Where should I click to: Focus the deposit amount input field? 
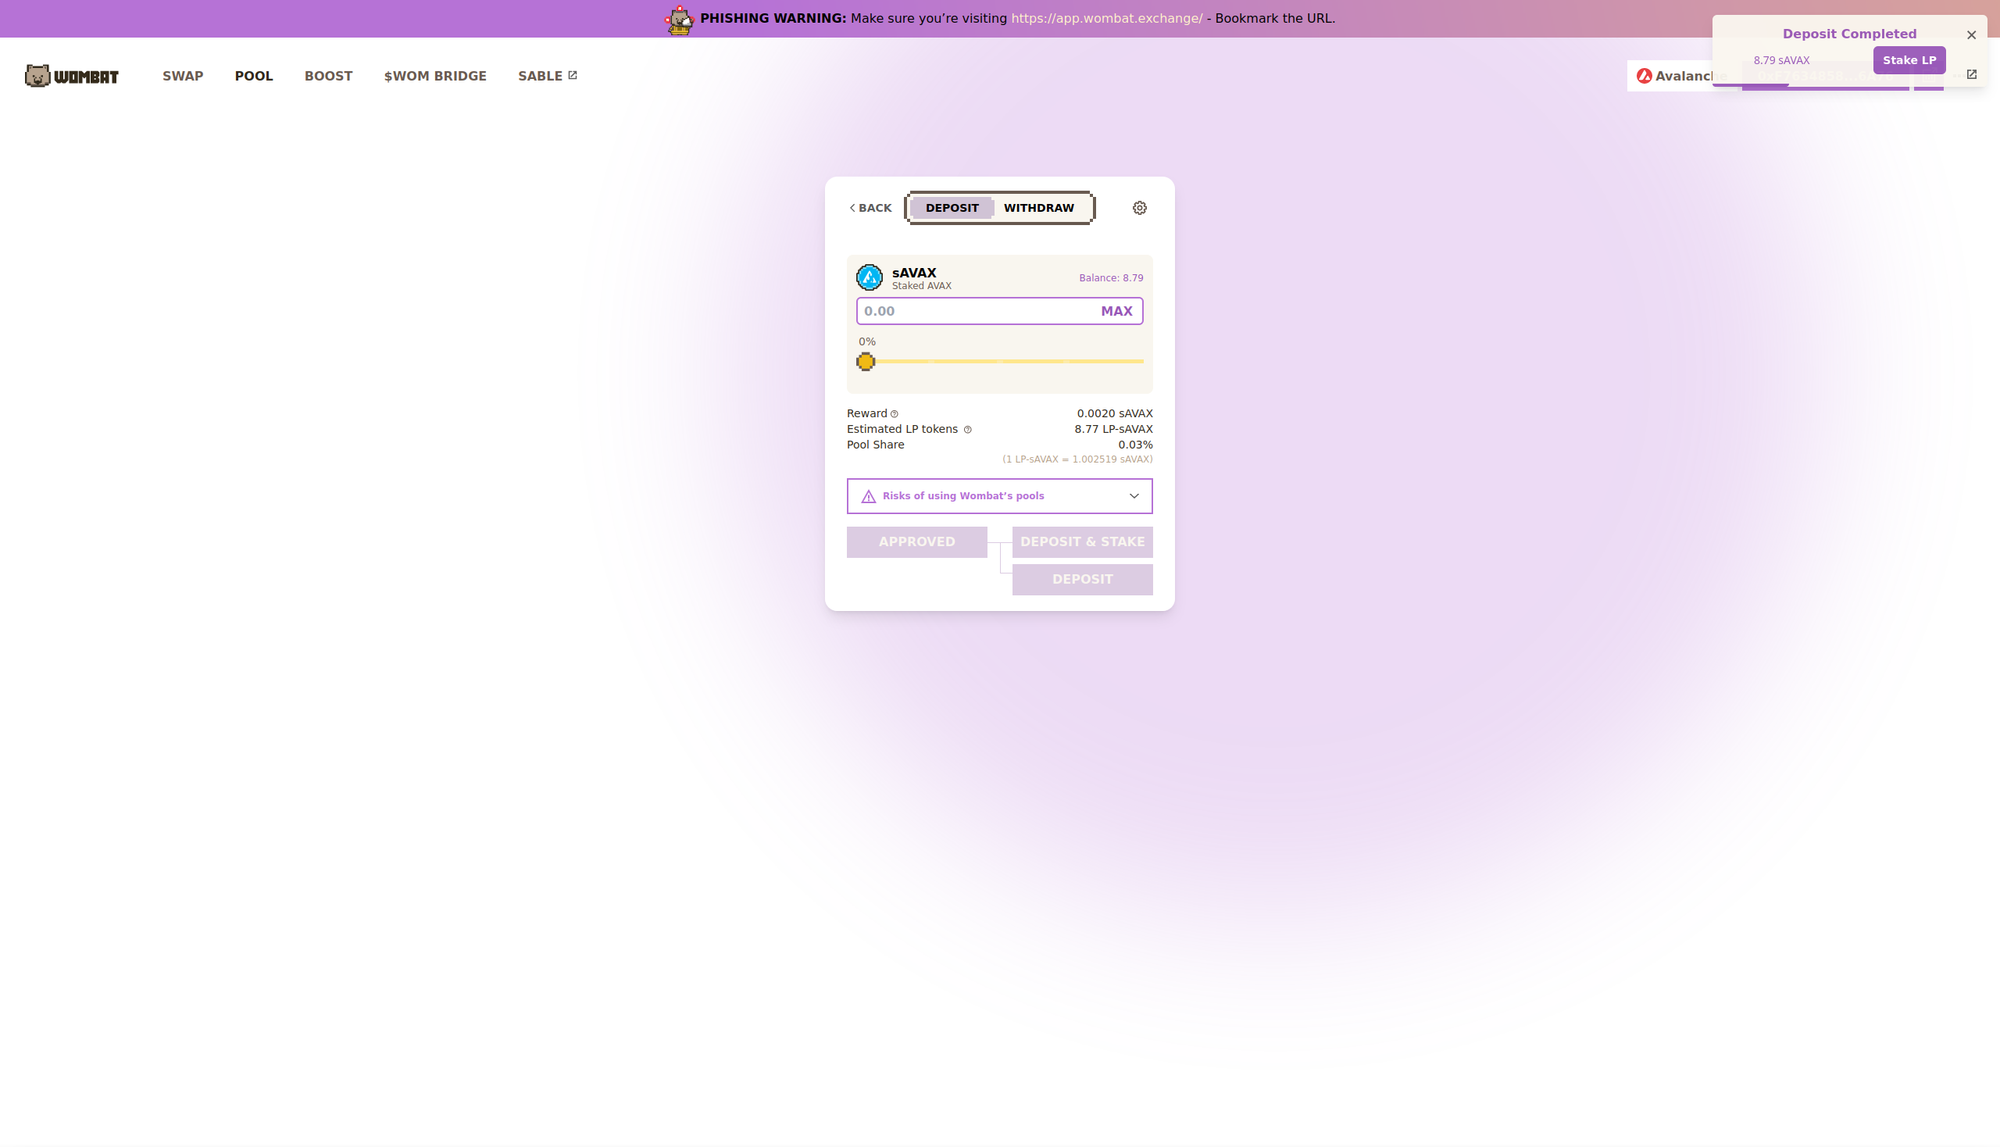click(999, 311)
